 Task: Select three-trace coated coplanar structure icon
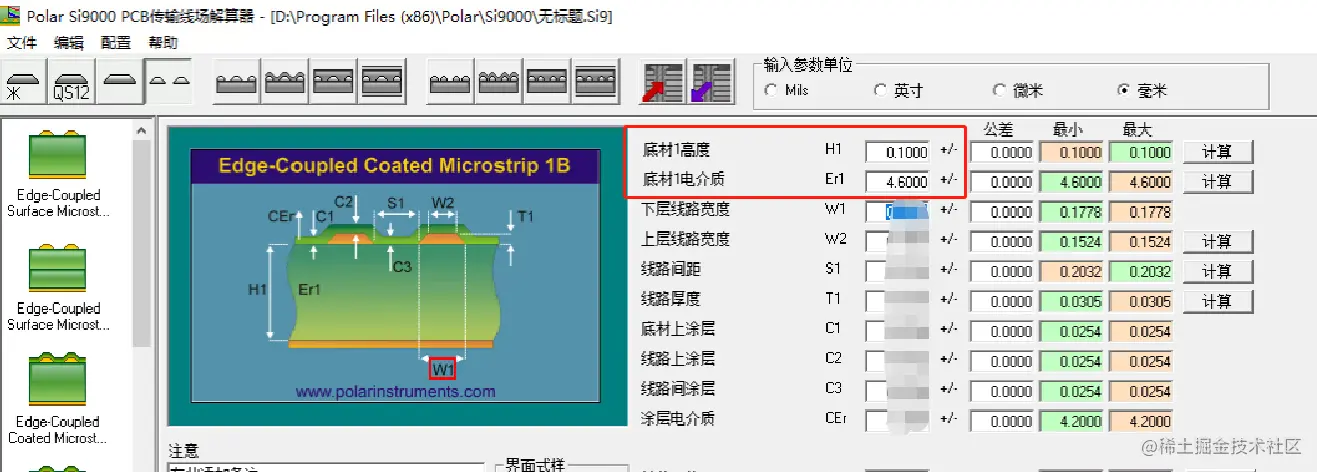click(x=285, y=81)
